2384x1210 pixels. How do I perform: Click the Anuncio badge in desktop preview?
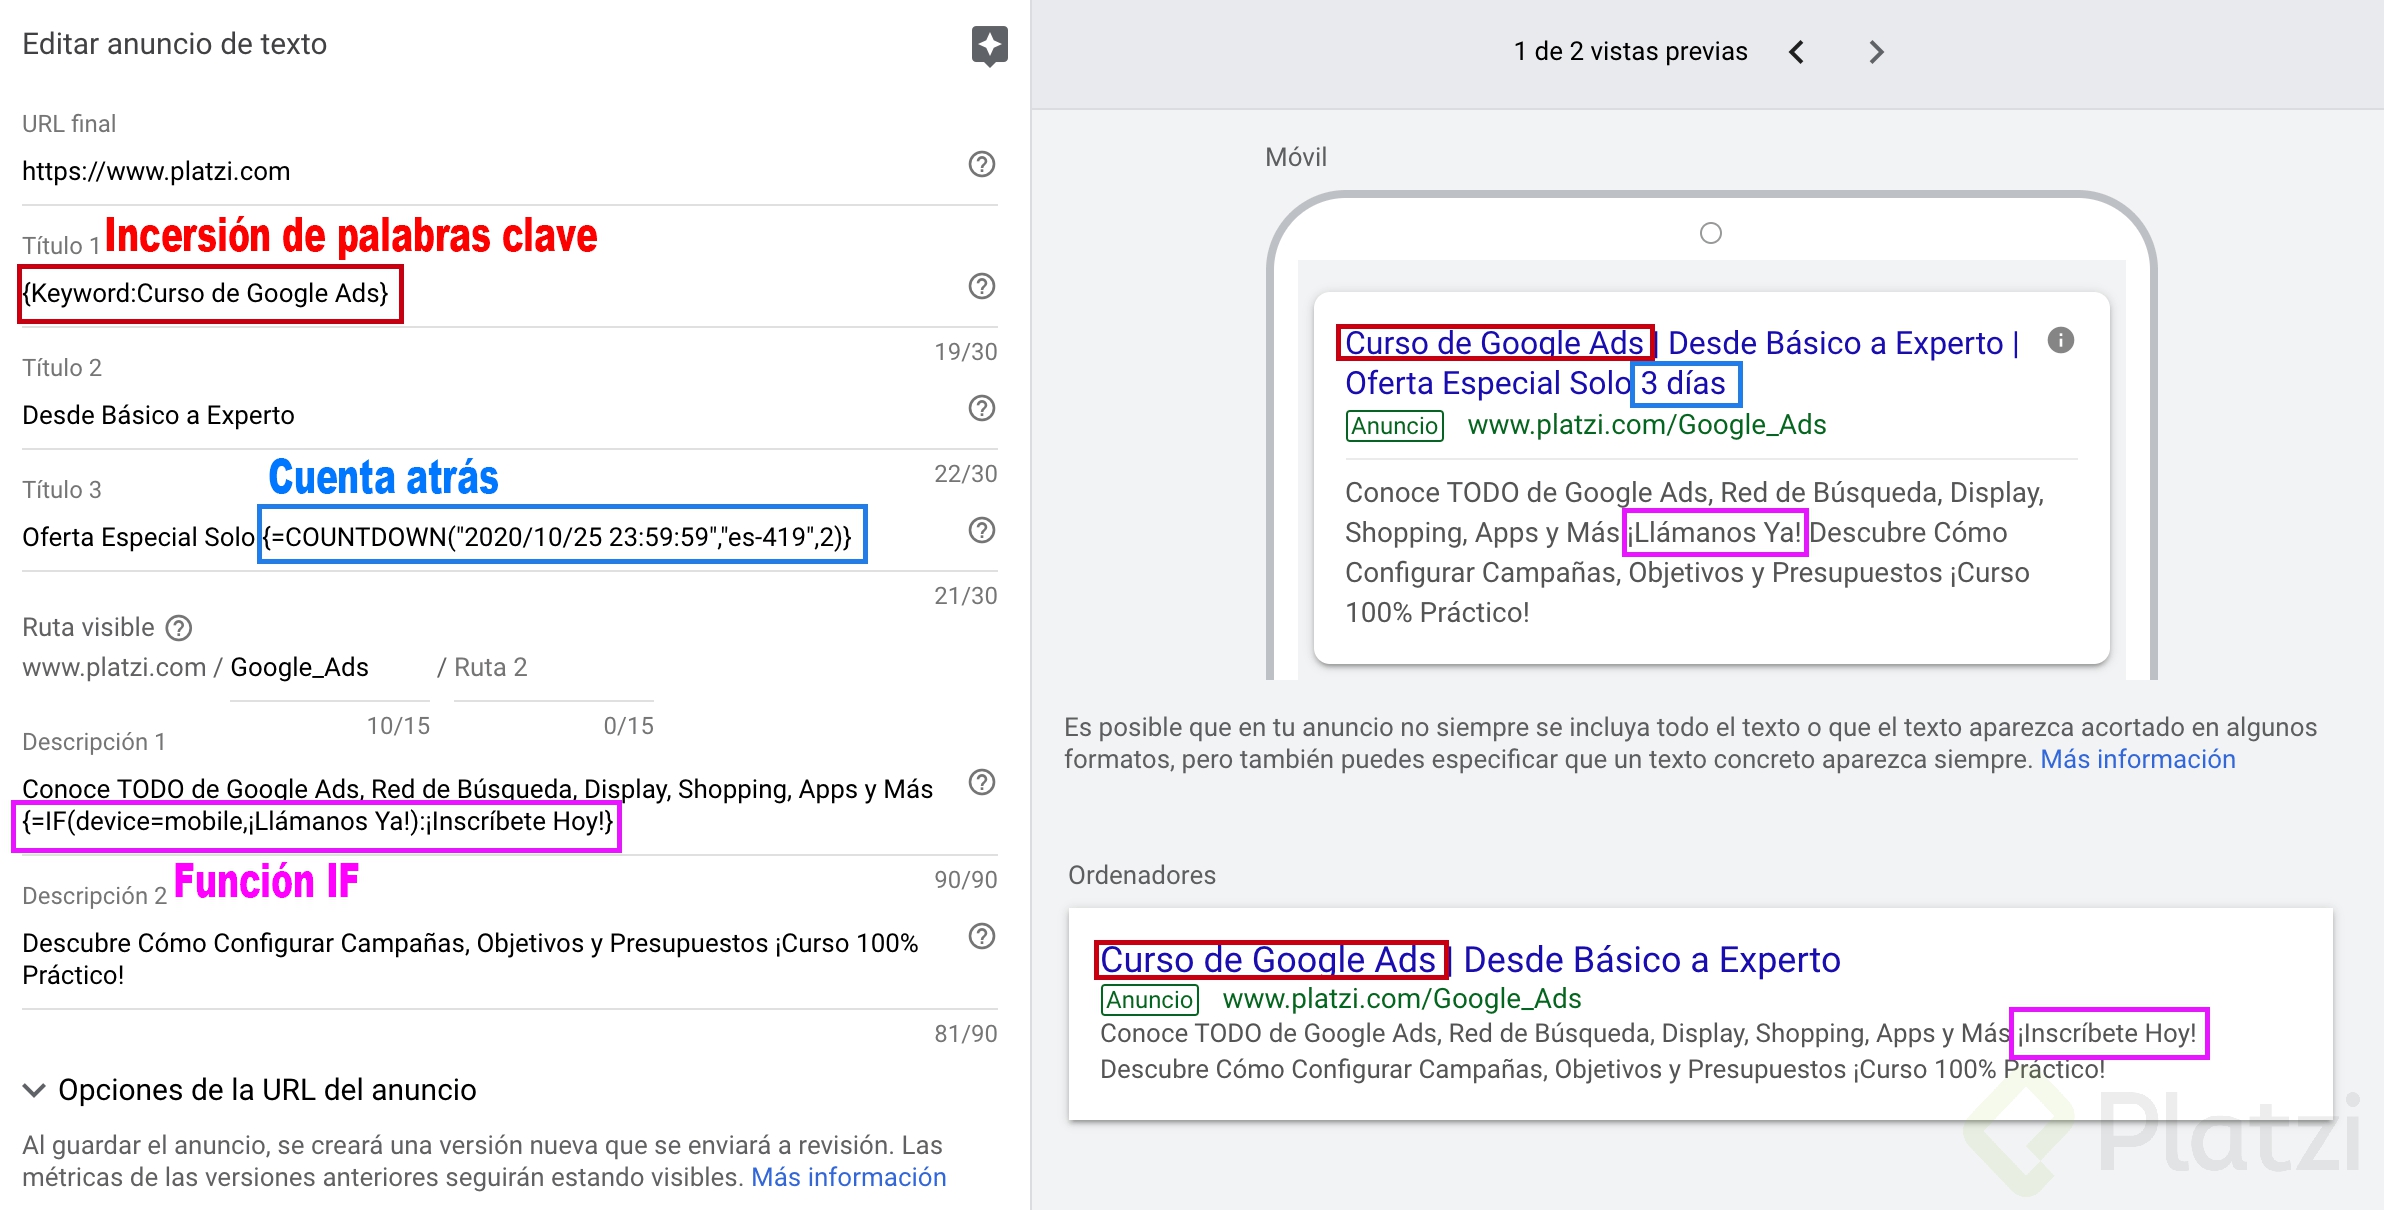(1149, 1000)
